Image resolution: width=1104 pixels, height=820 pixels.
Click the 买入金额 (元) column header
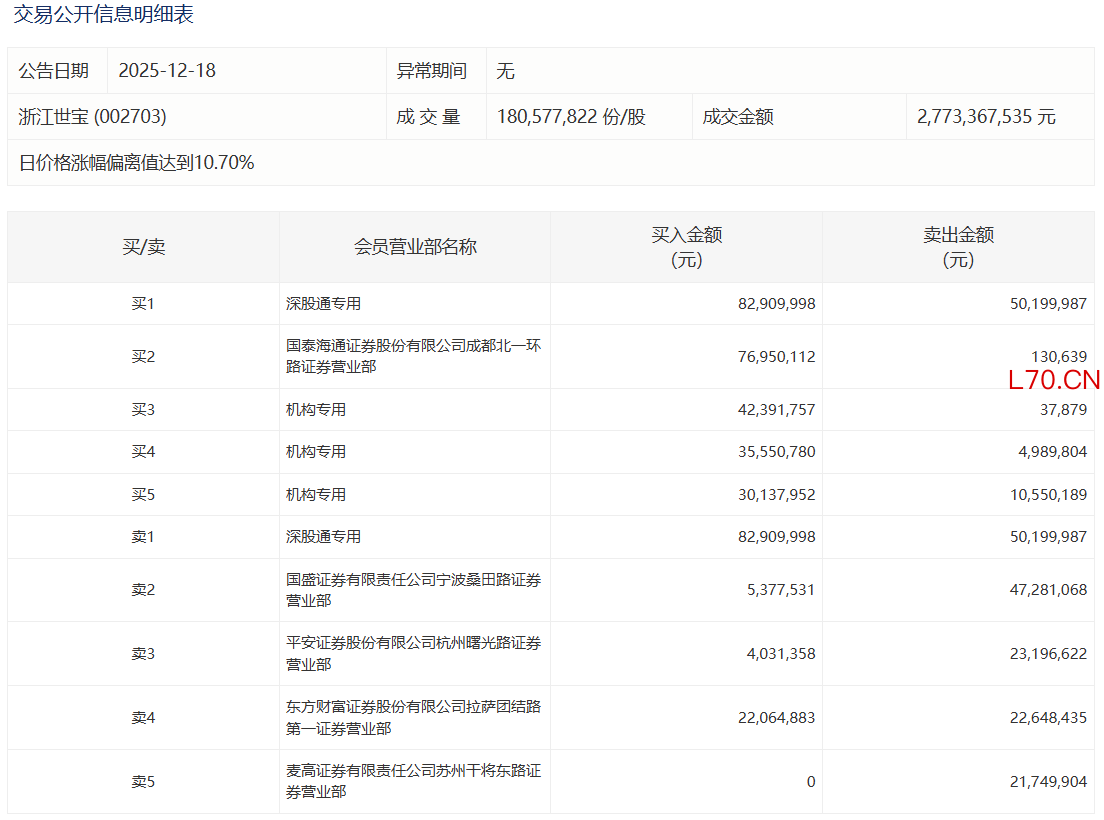click(x=686, y=247)
